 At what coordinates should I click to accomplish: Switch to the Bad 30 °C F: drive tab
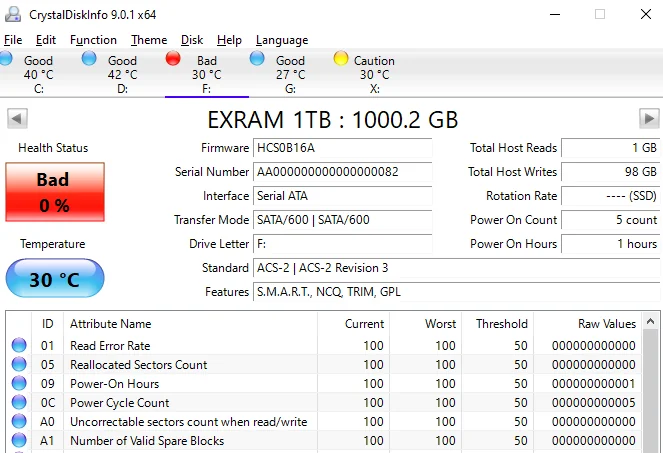tap(207, 74)
